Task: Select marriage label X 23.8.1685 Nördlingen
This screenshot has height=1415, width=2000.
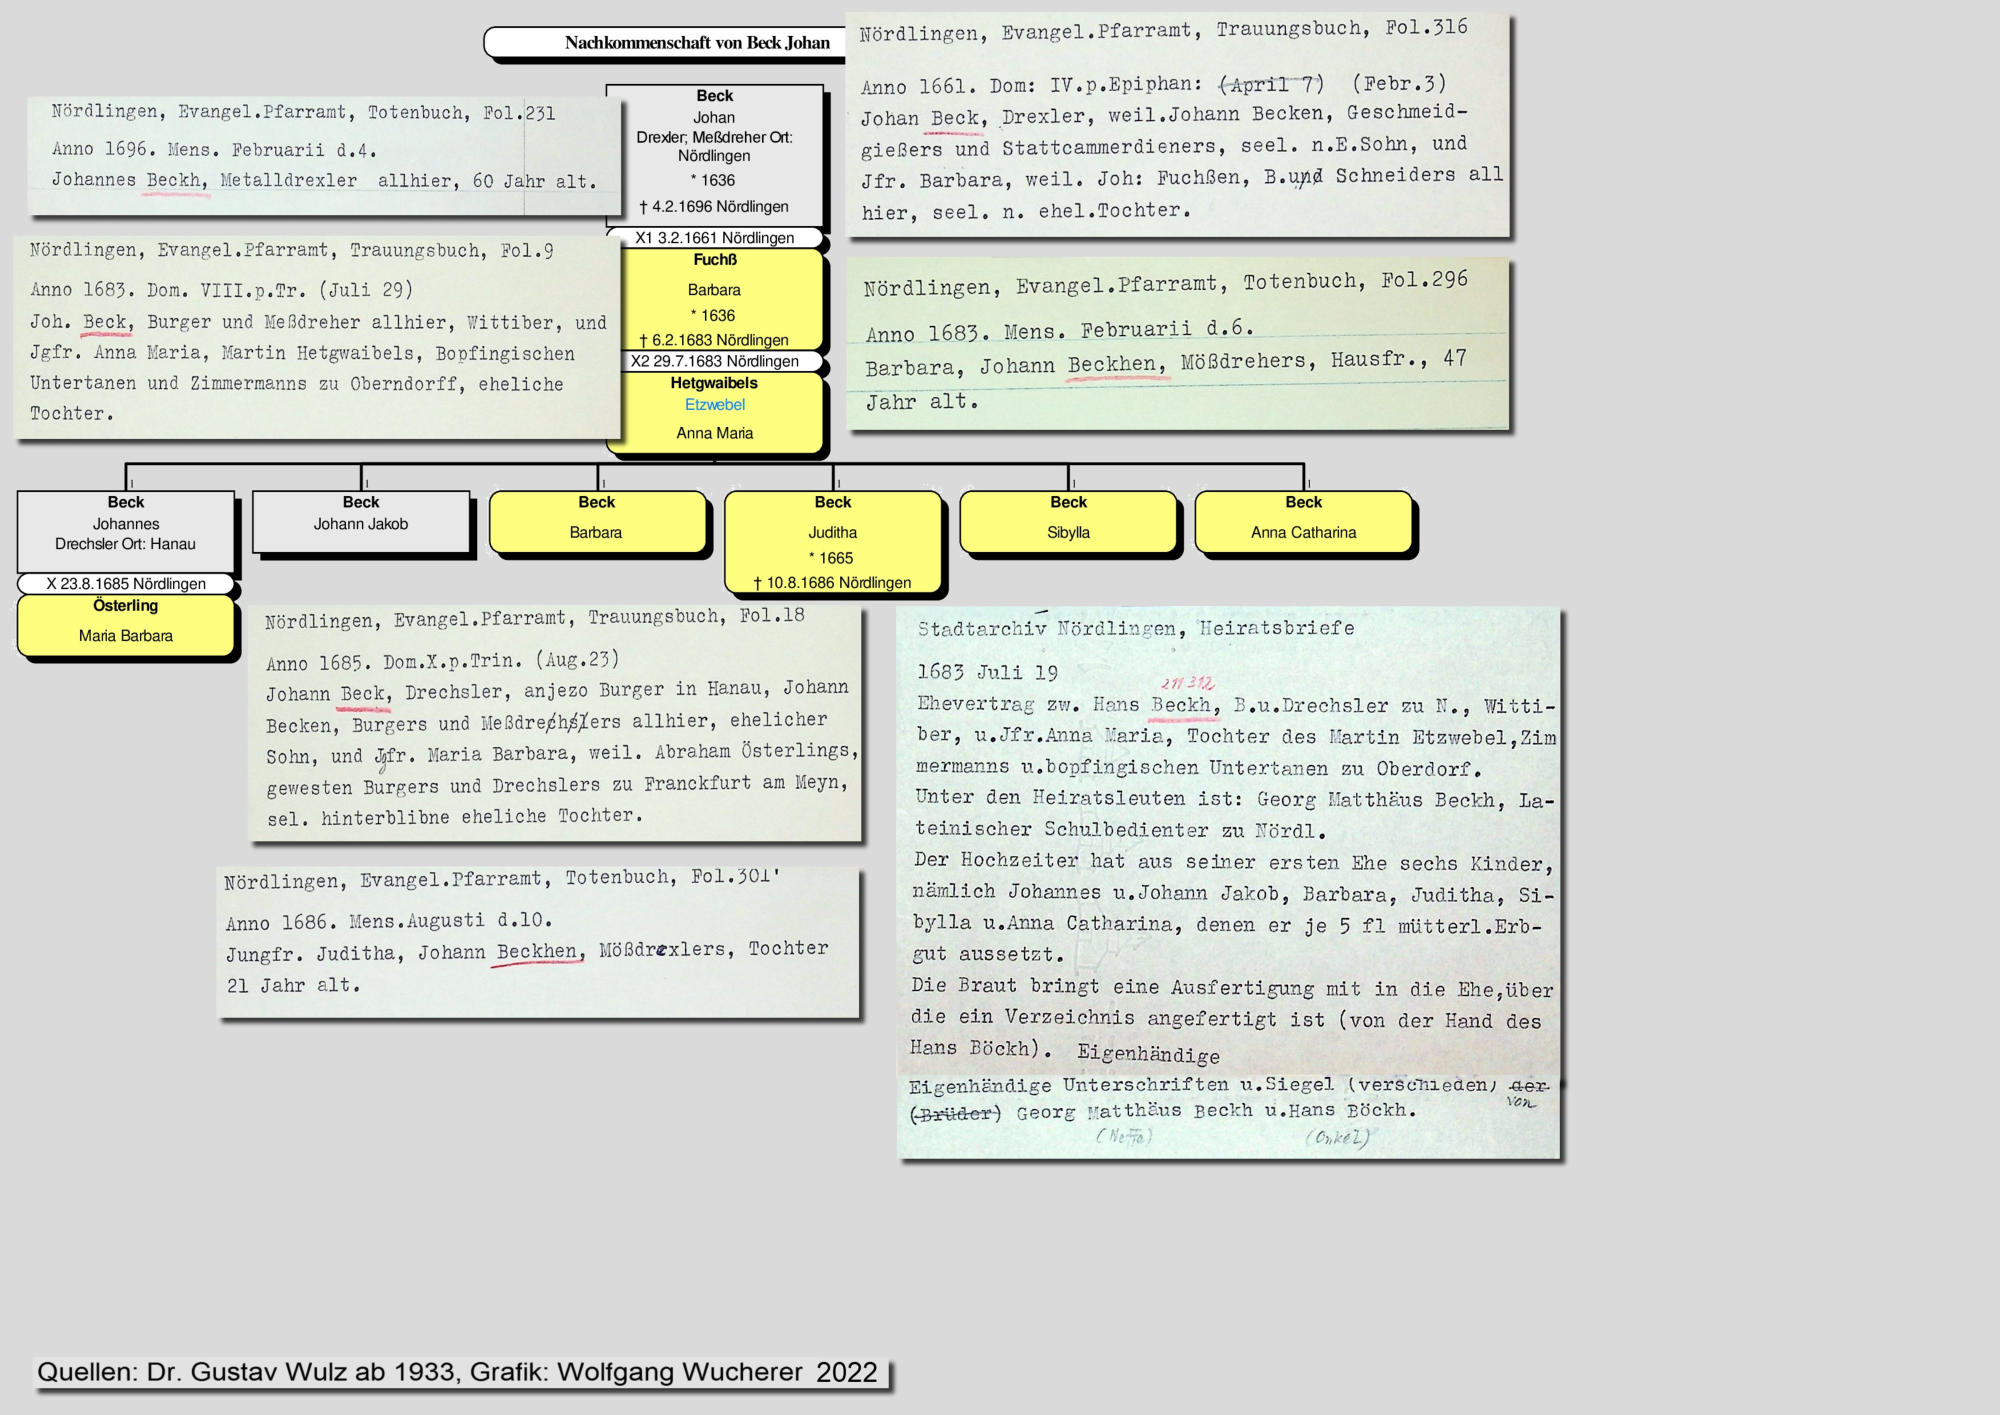Action: [x=126, y=584]
